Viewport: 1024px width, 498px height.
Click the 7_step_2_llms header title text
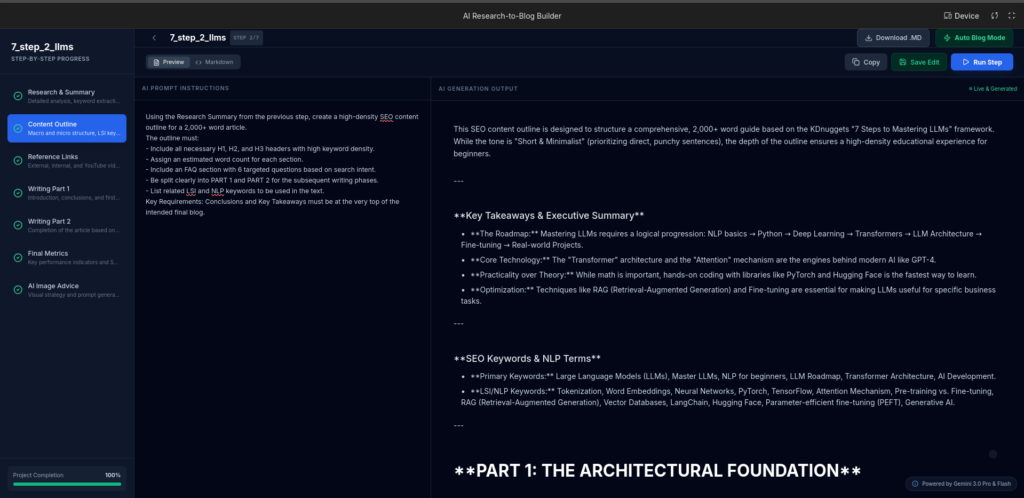click(x=197, y=38)
